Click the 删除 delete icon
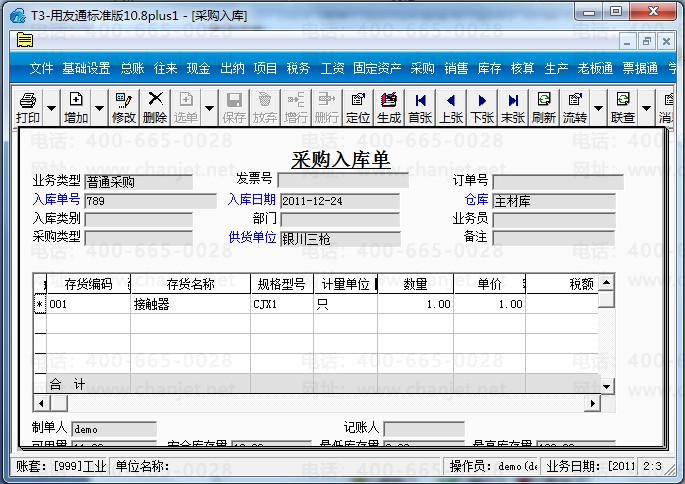Viewport: 685px width, 484px height. (x=155, y=99)
